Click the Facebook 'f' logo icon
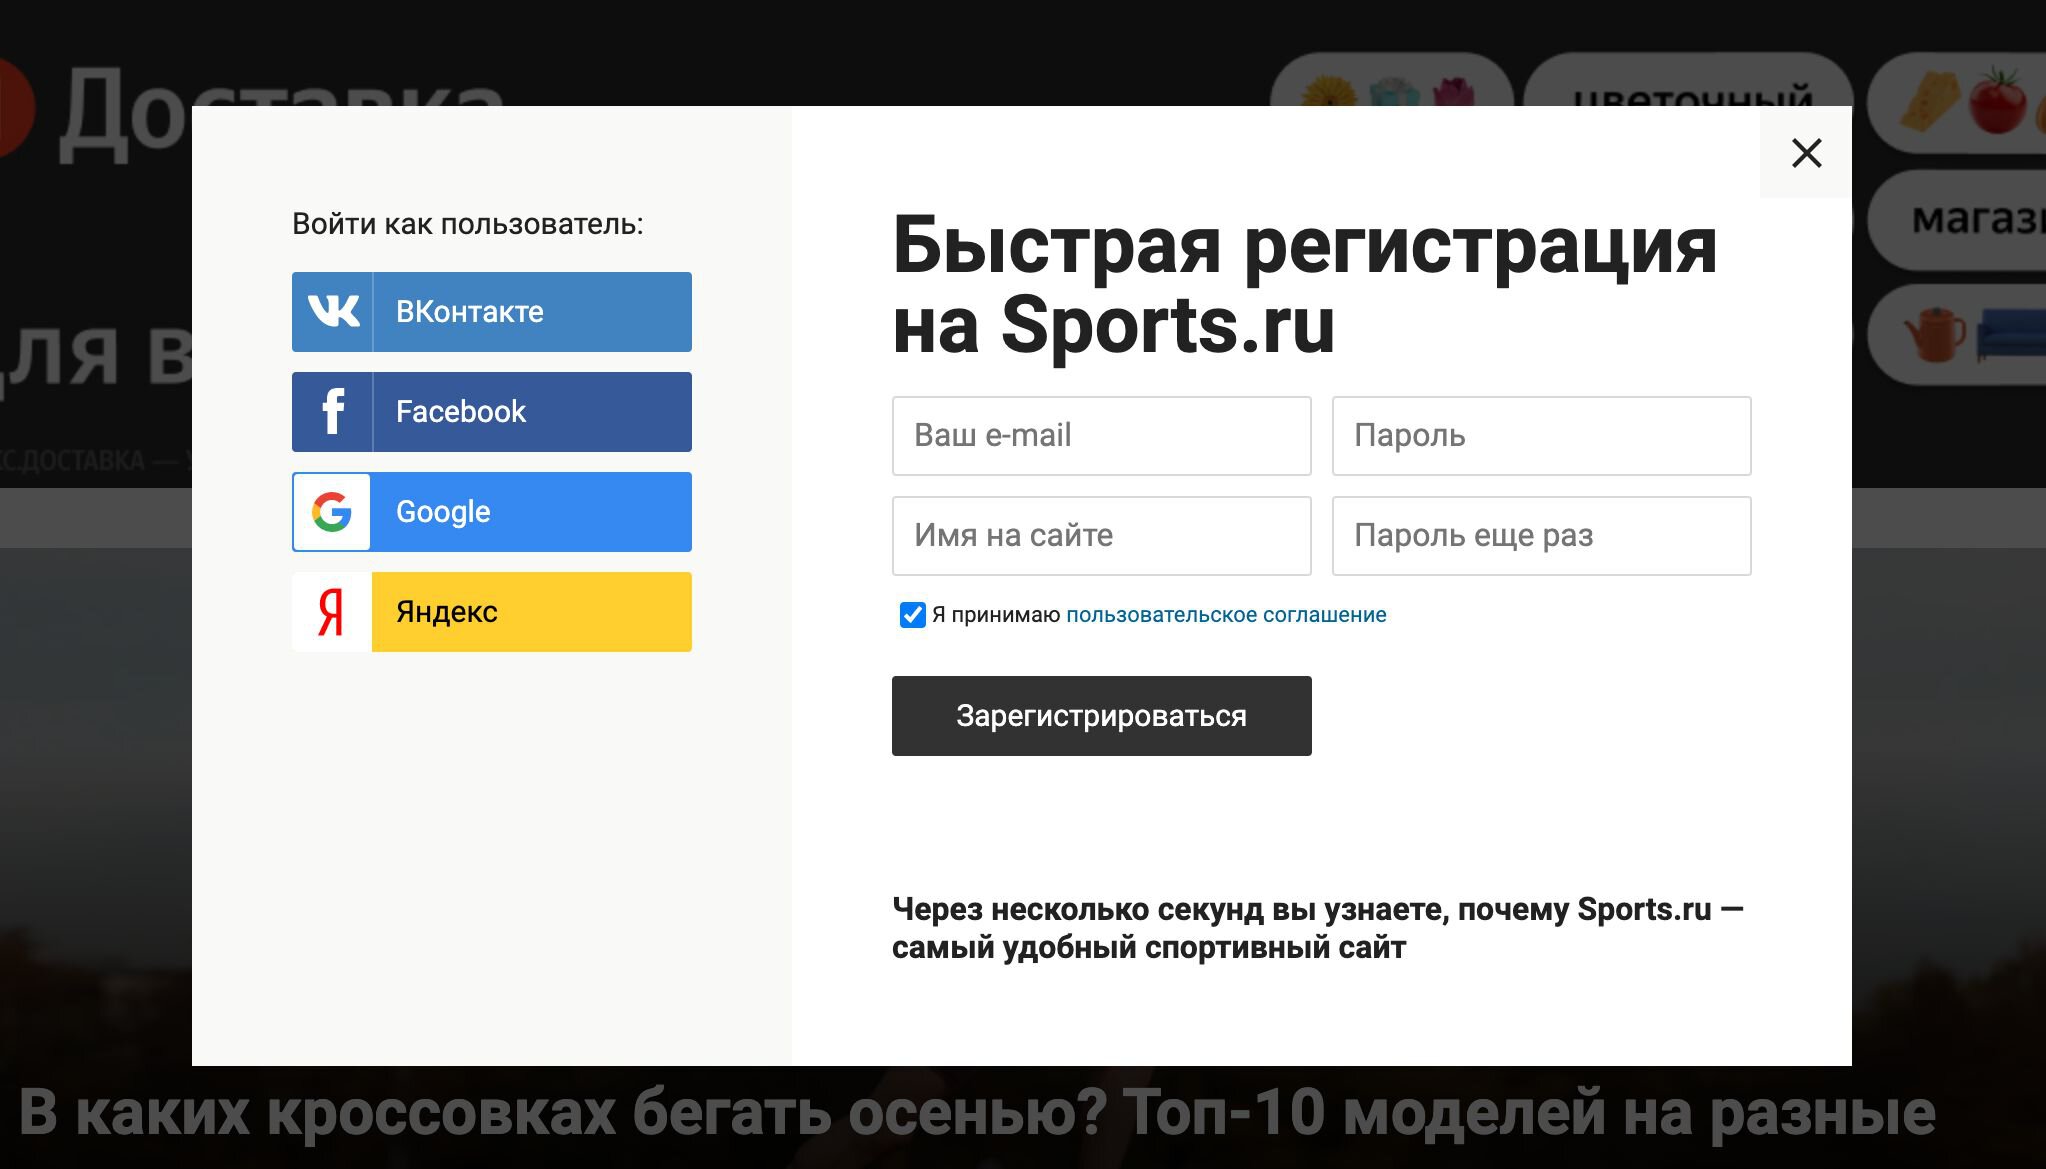 coord(333,412)
